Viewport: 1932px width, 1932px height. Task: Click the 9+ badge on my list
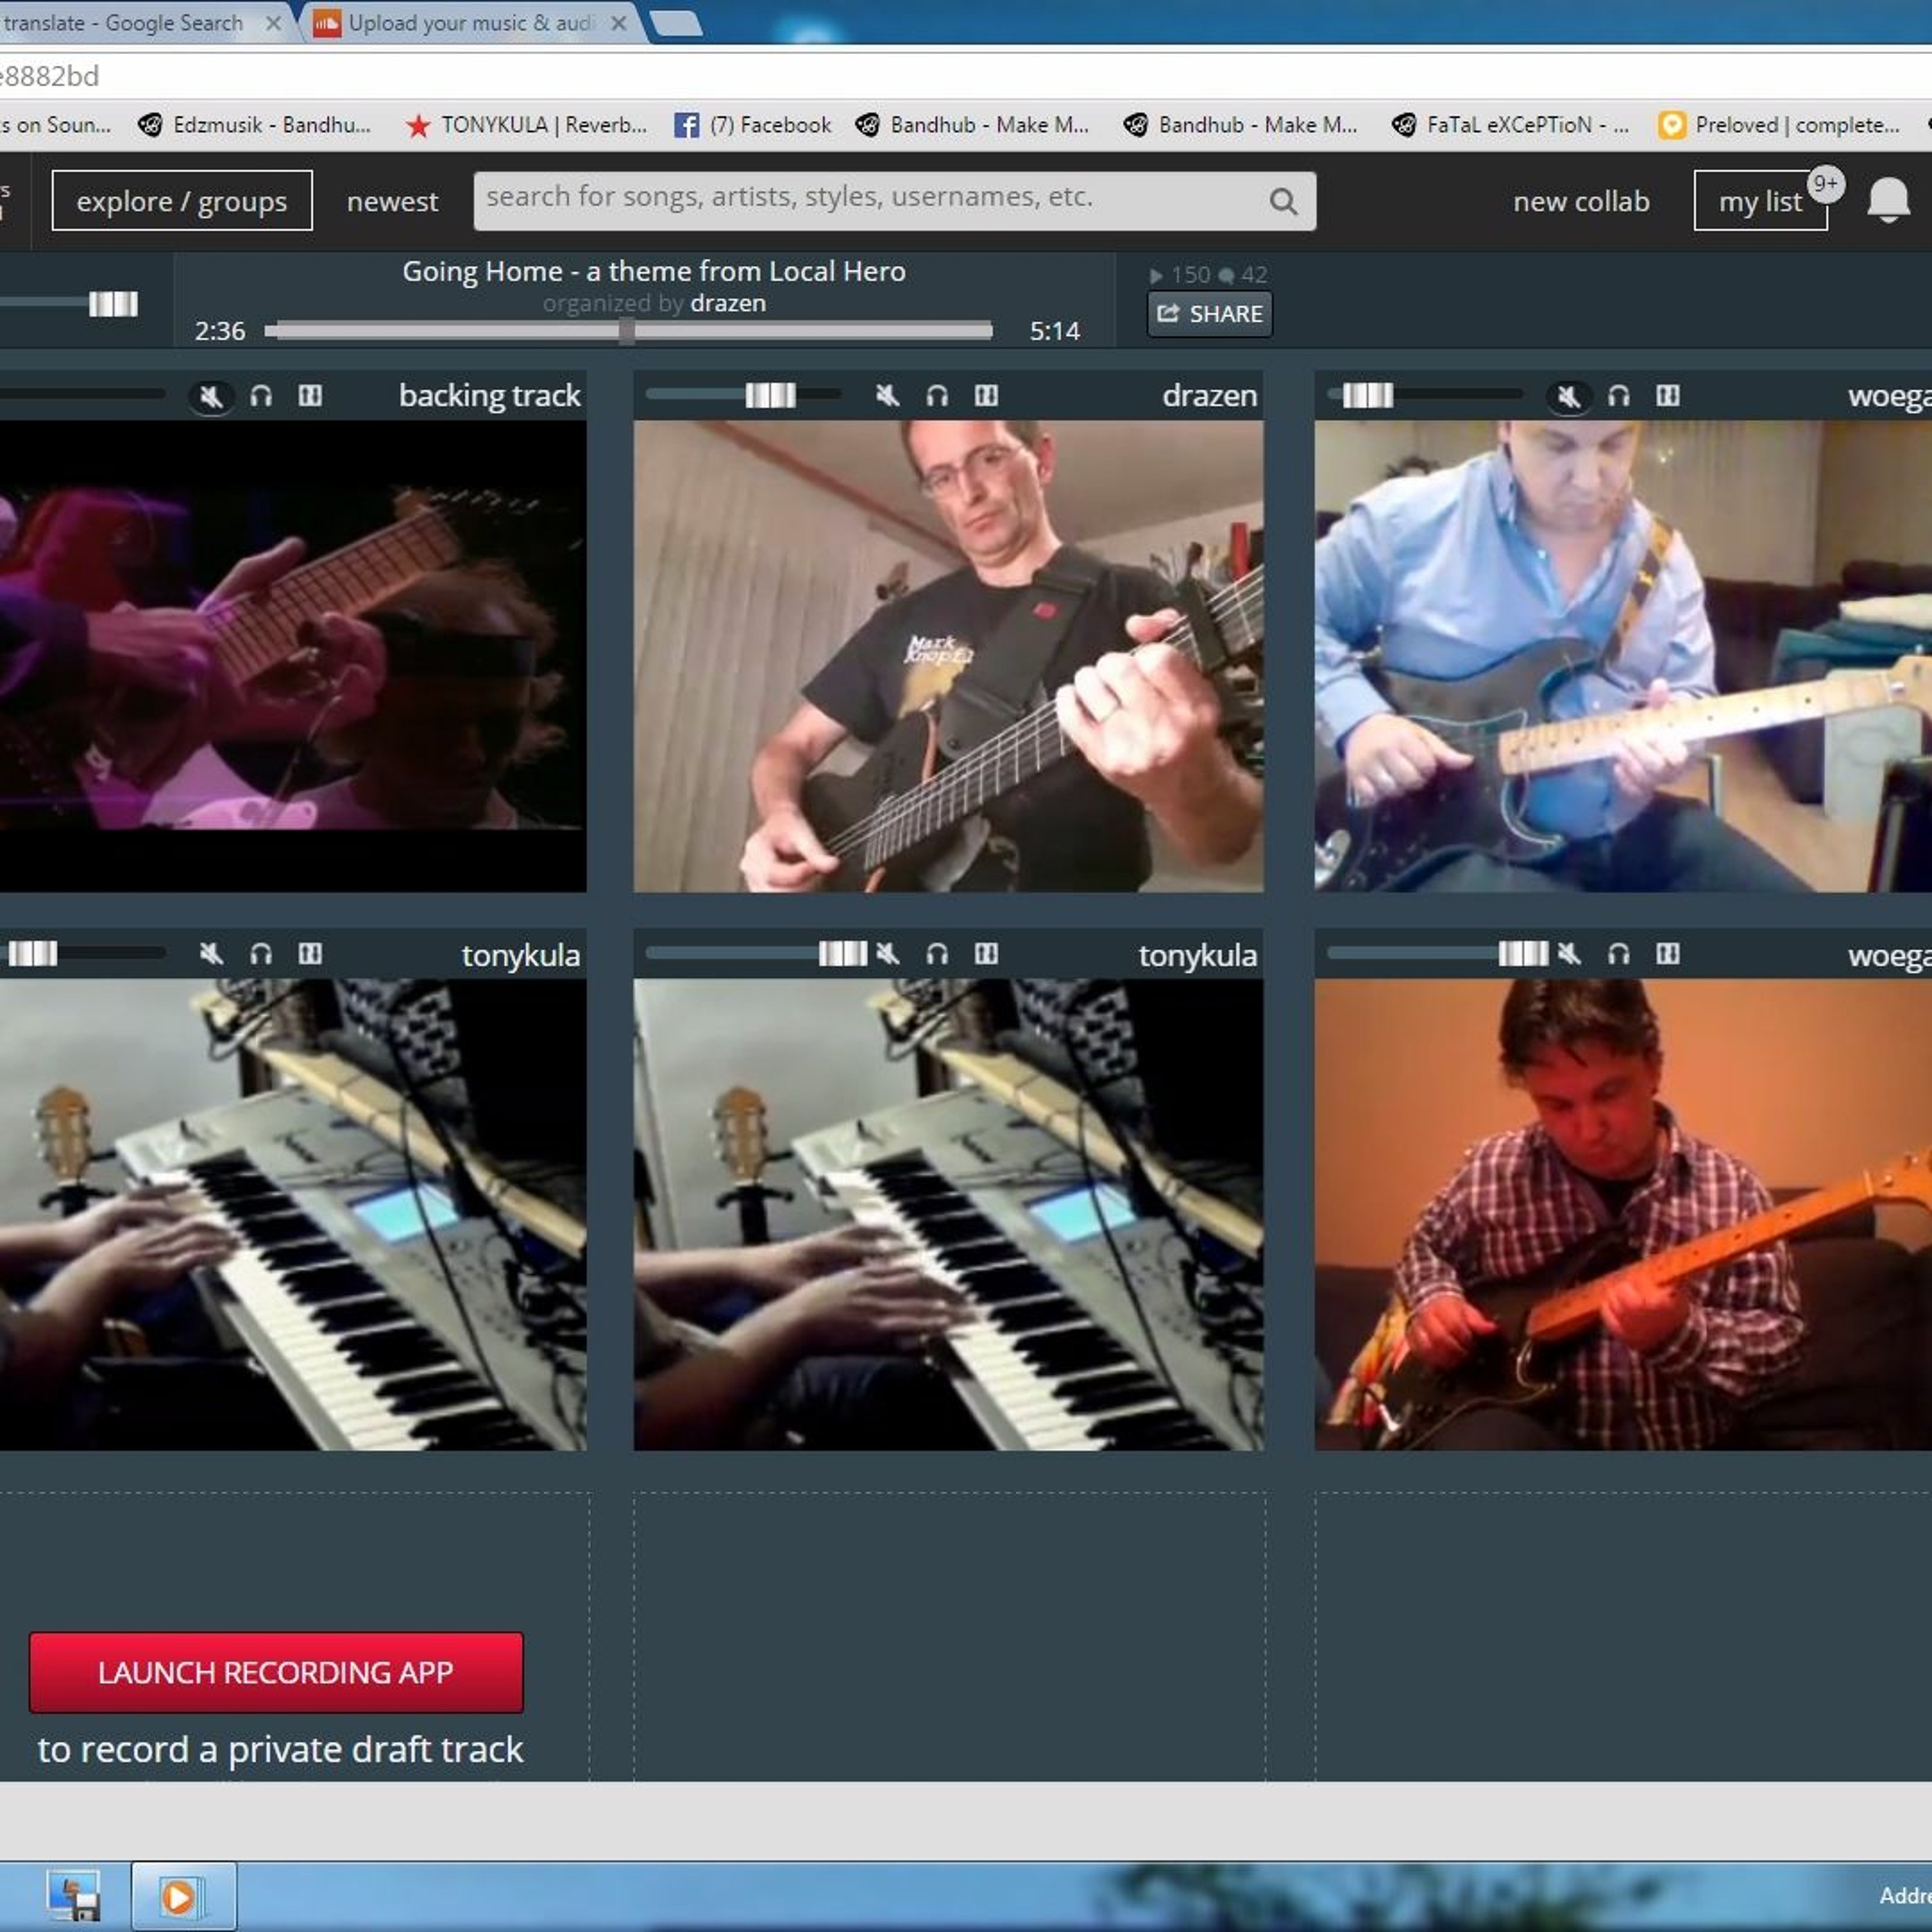[1826, 184]
